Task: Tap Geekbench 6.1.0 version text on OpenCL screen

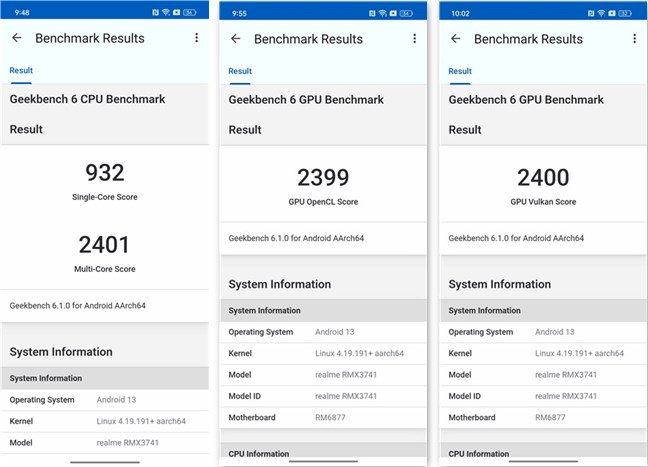Action: [296, 238]
